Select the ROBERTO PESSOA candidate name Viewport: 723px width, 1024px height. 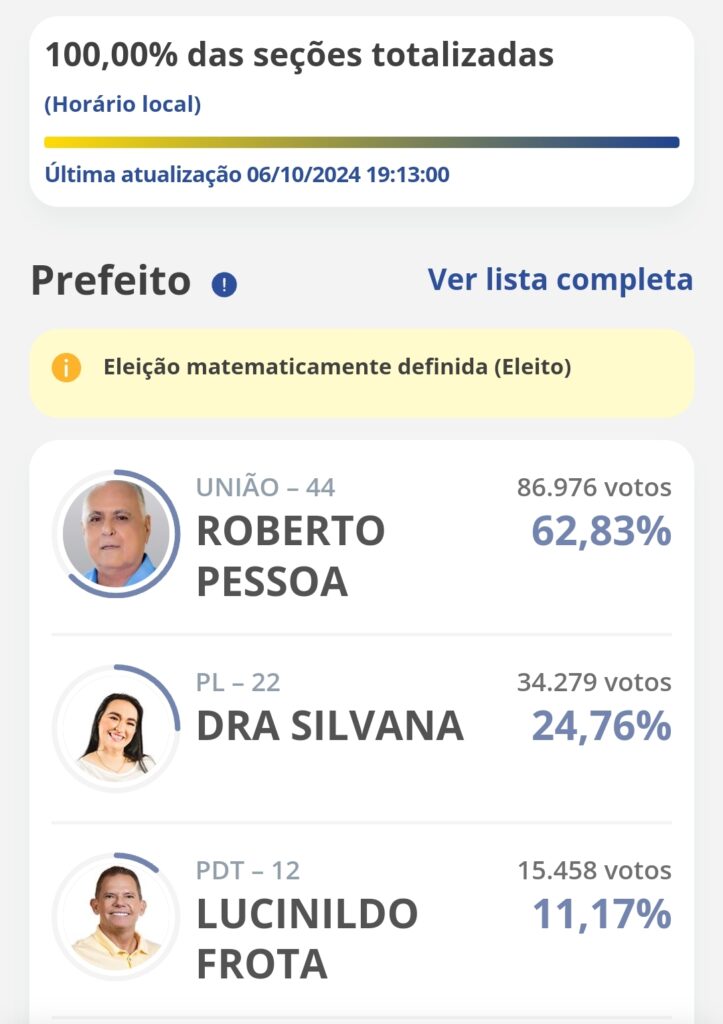coord(290,556)
